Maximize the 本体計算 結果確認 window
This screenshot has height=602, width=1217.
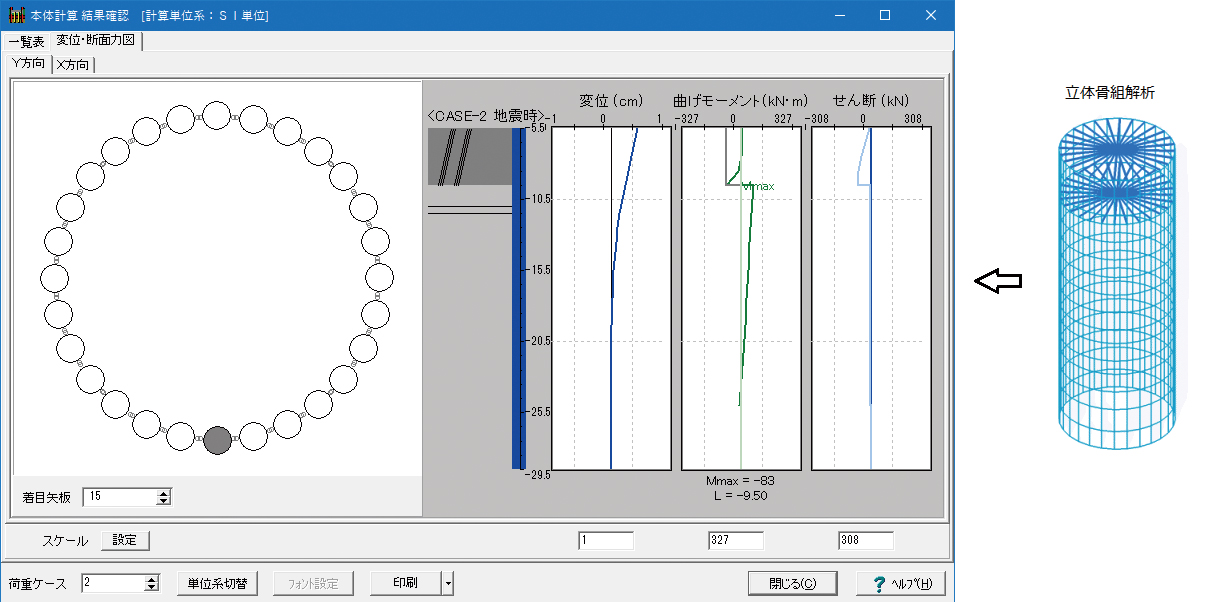click(884, 16)
